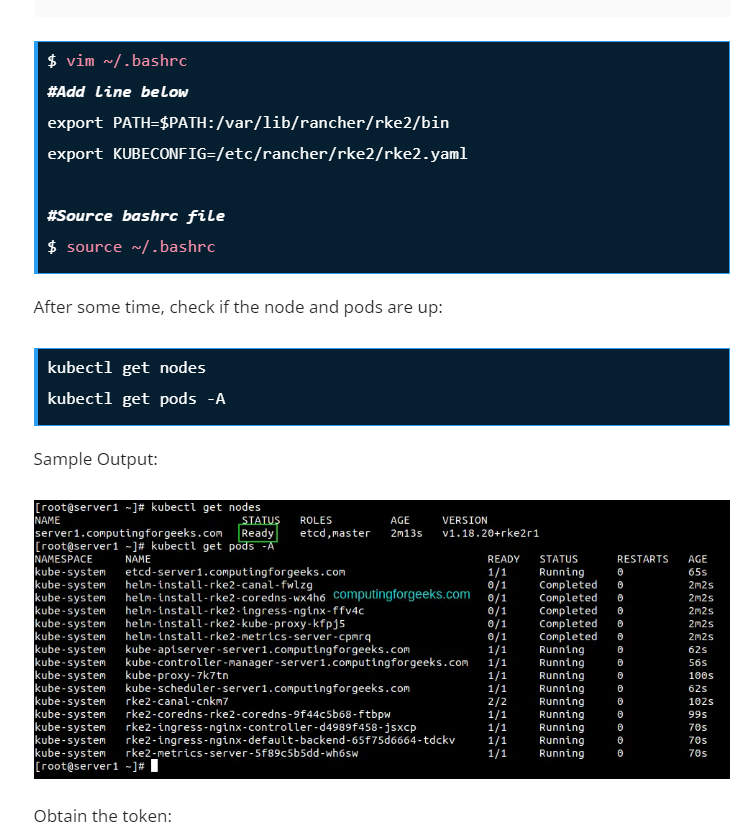The width and height of the screenshot is (745, 831).
Task: Click the 'Sample Output:' label
Action: point(95,459)
